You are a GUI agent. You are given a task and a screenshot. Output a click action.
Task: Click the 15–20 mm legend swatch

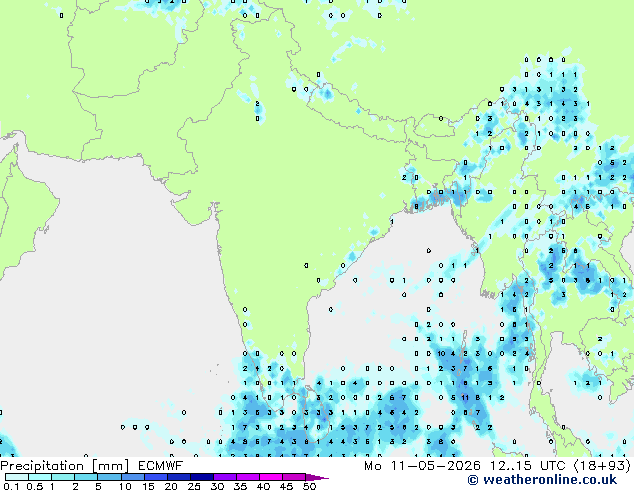[156, 477]
